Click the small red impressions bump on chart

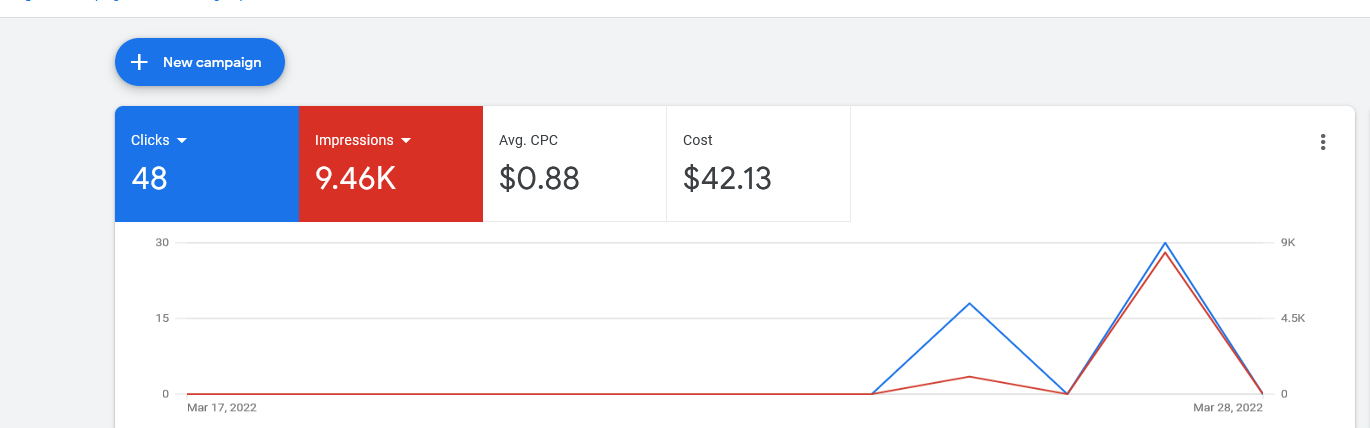[x=969, y=377]
